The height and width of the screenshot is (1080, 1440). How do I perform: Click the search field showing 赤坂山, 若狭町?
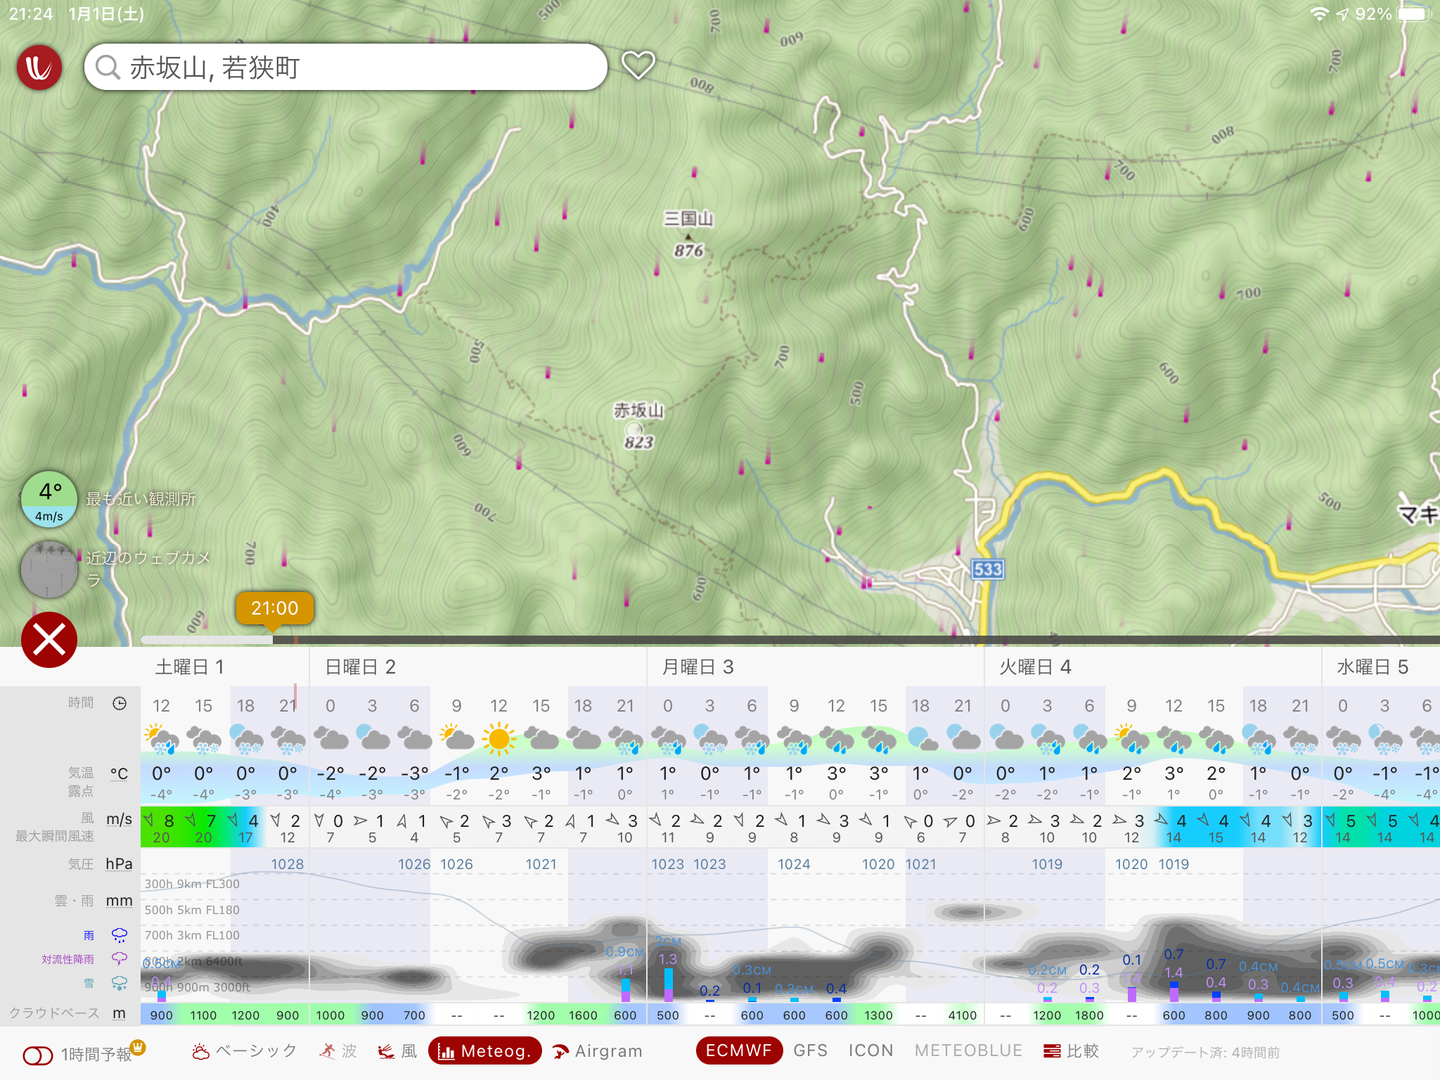tap(345, 68)
